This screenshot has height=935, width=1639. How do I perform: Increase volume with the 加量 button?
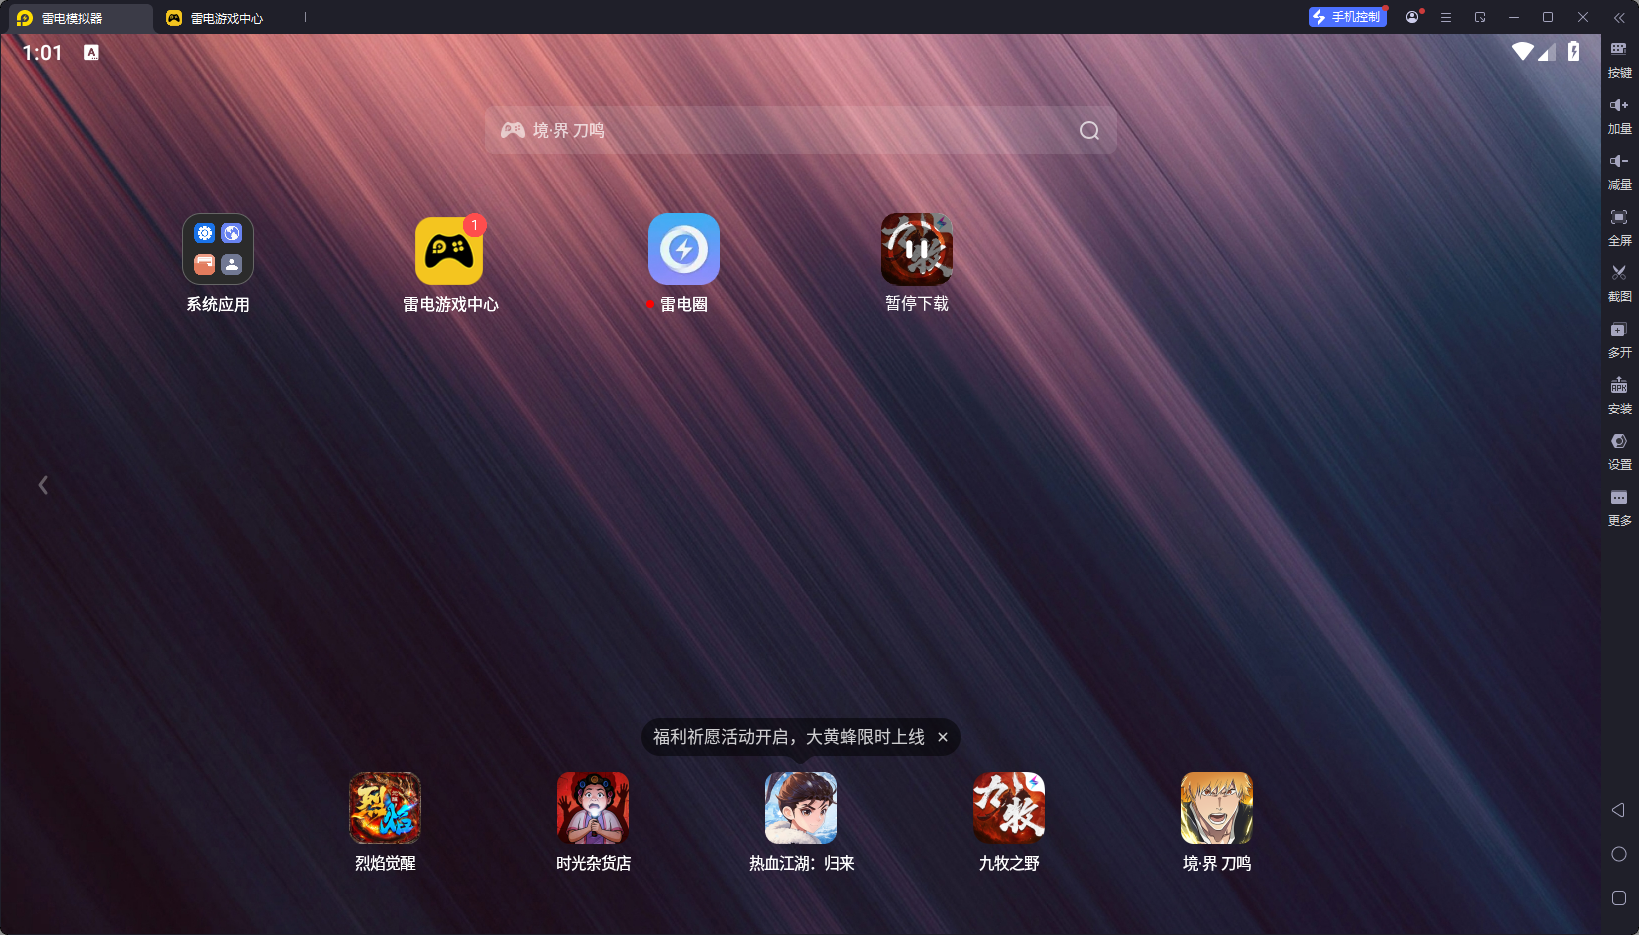pos(1619,115)
